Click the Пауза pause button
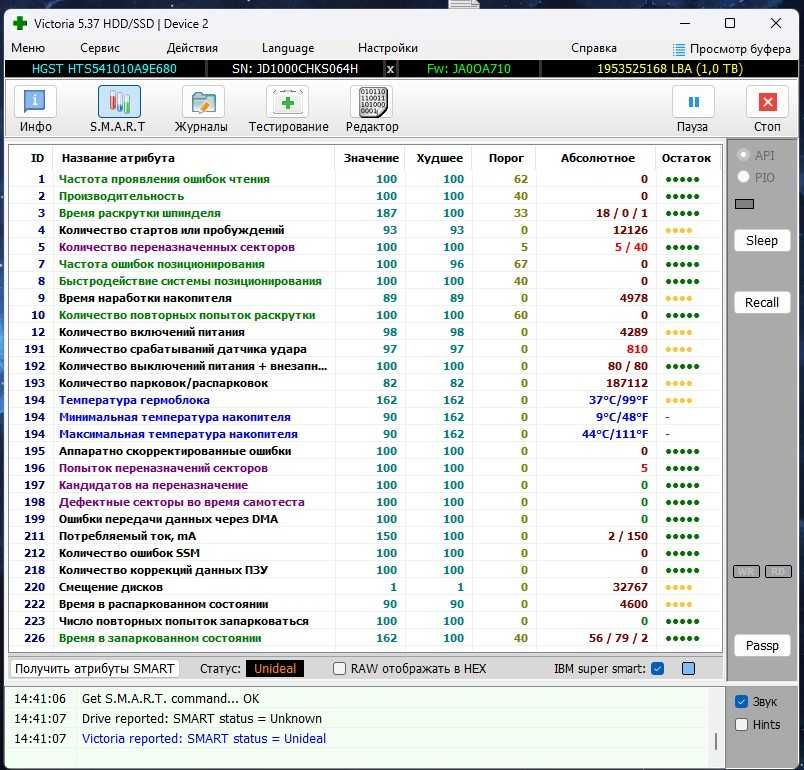The image size is (804, 770). coord(693,102)
